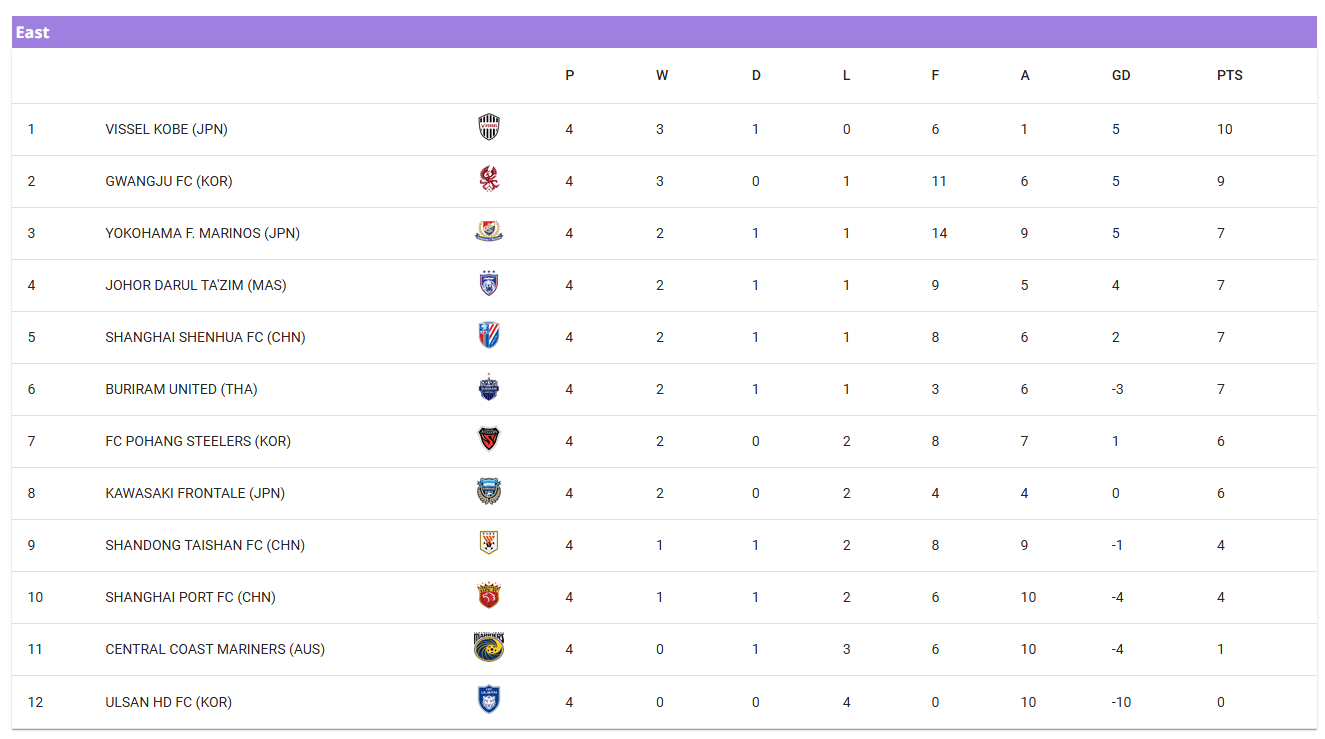Viewport: 1325px width, 739px height.
Task: Click the Buriram United club crest
Action: tap(488, 388)
